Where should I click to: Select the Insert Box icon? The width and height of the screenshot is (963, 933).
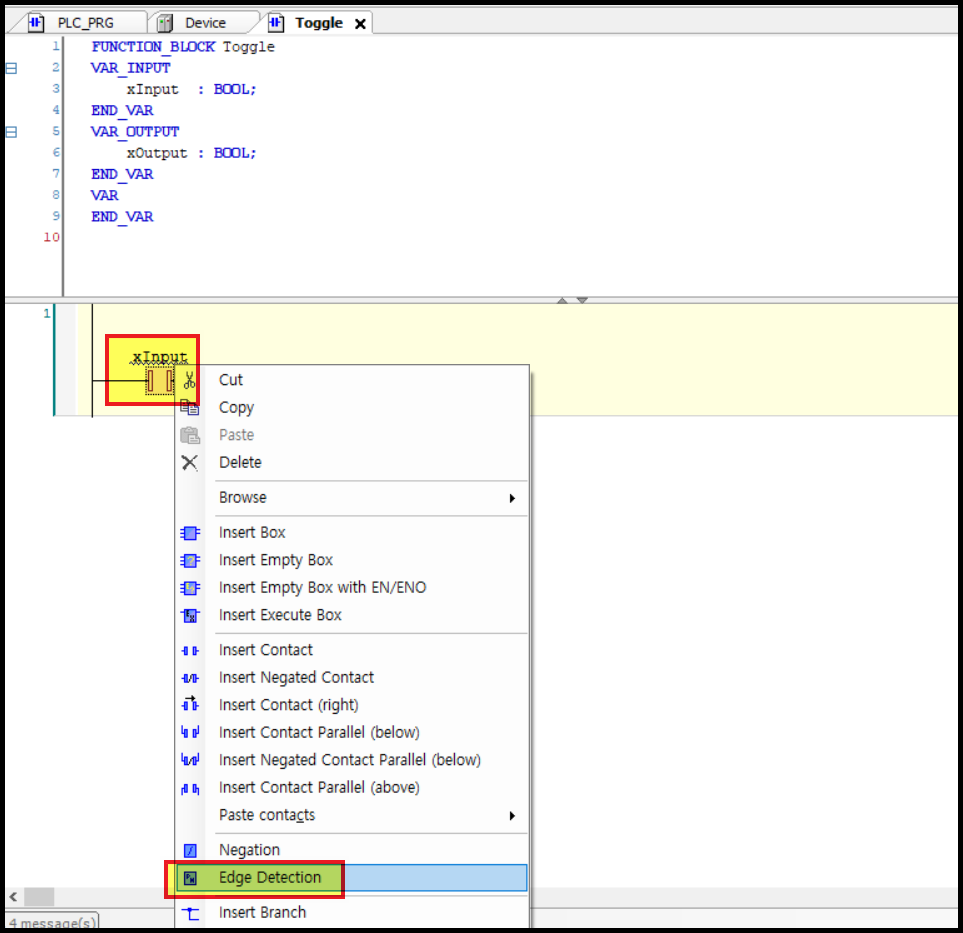tap(190, 532)
